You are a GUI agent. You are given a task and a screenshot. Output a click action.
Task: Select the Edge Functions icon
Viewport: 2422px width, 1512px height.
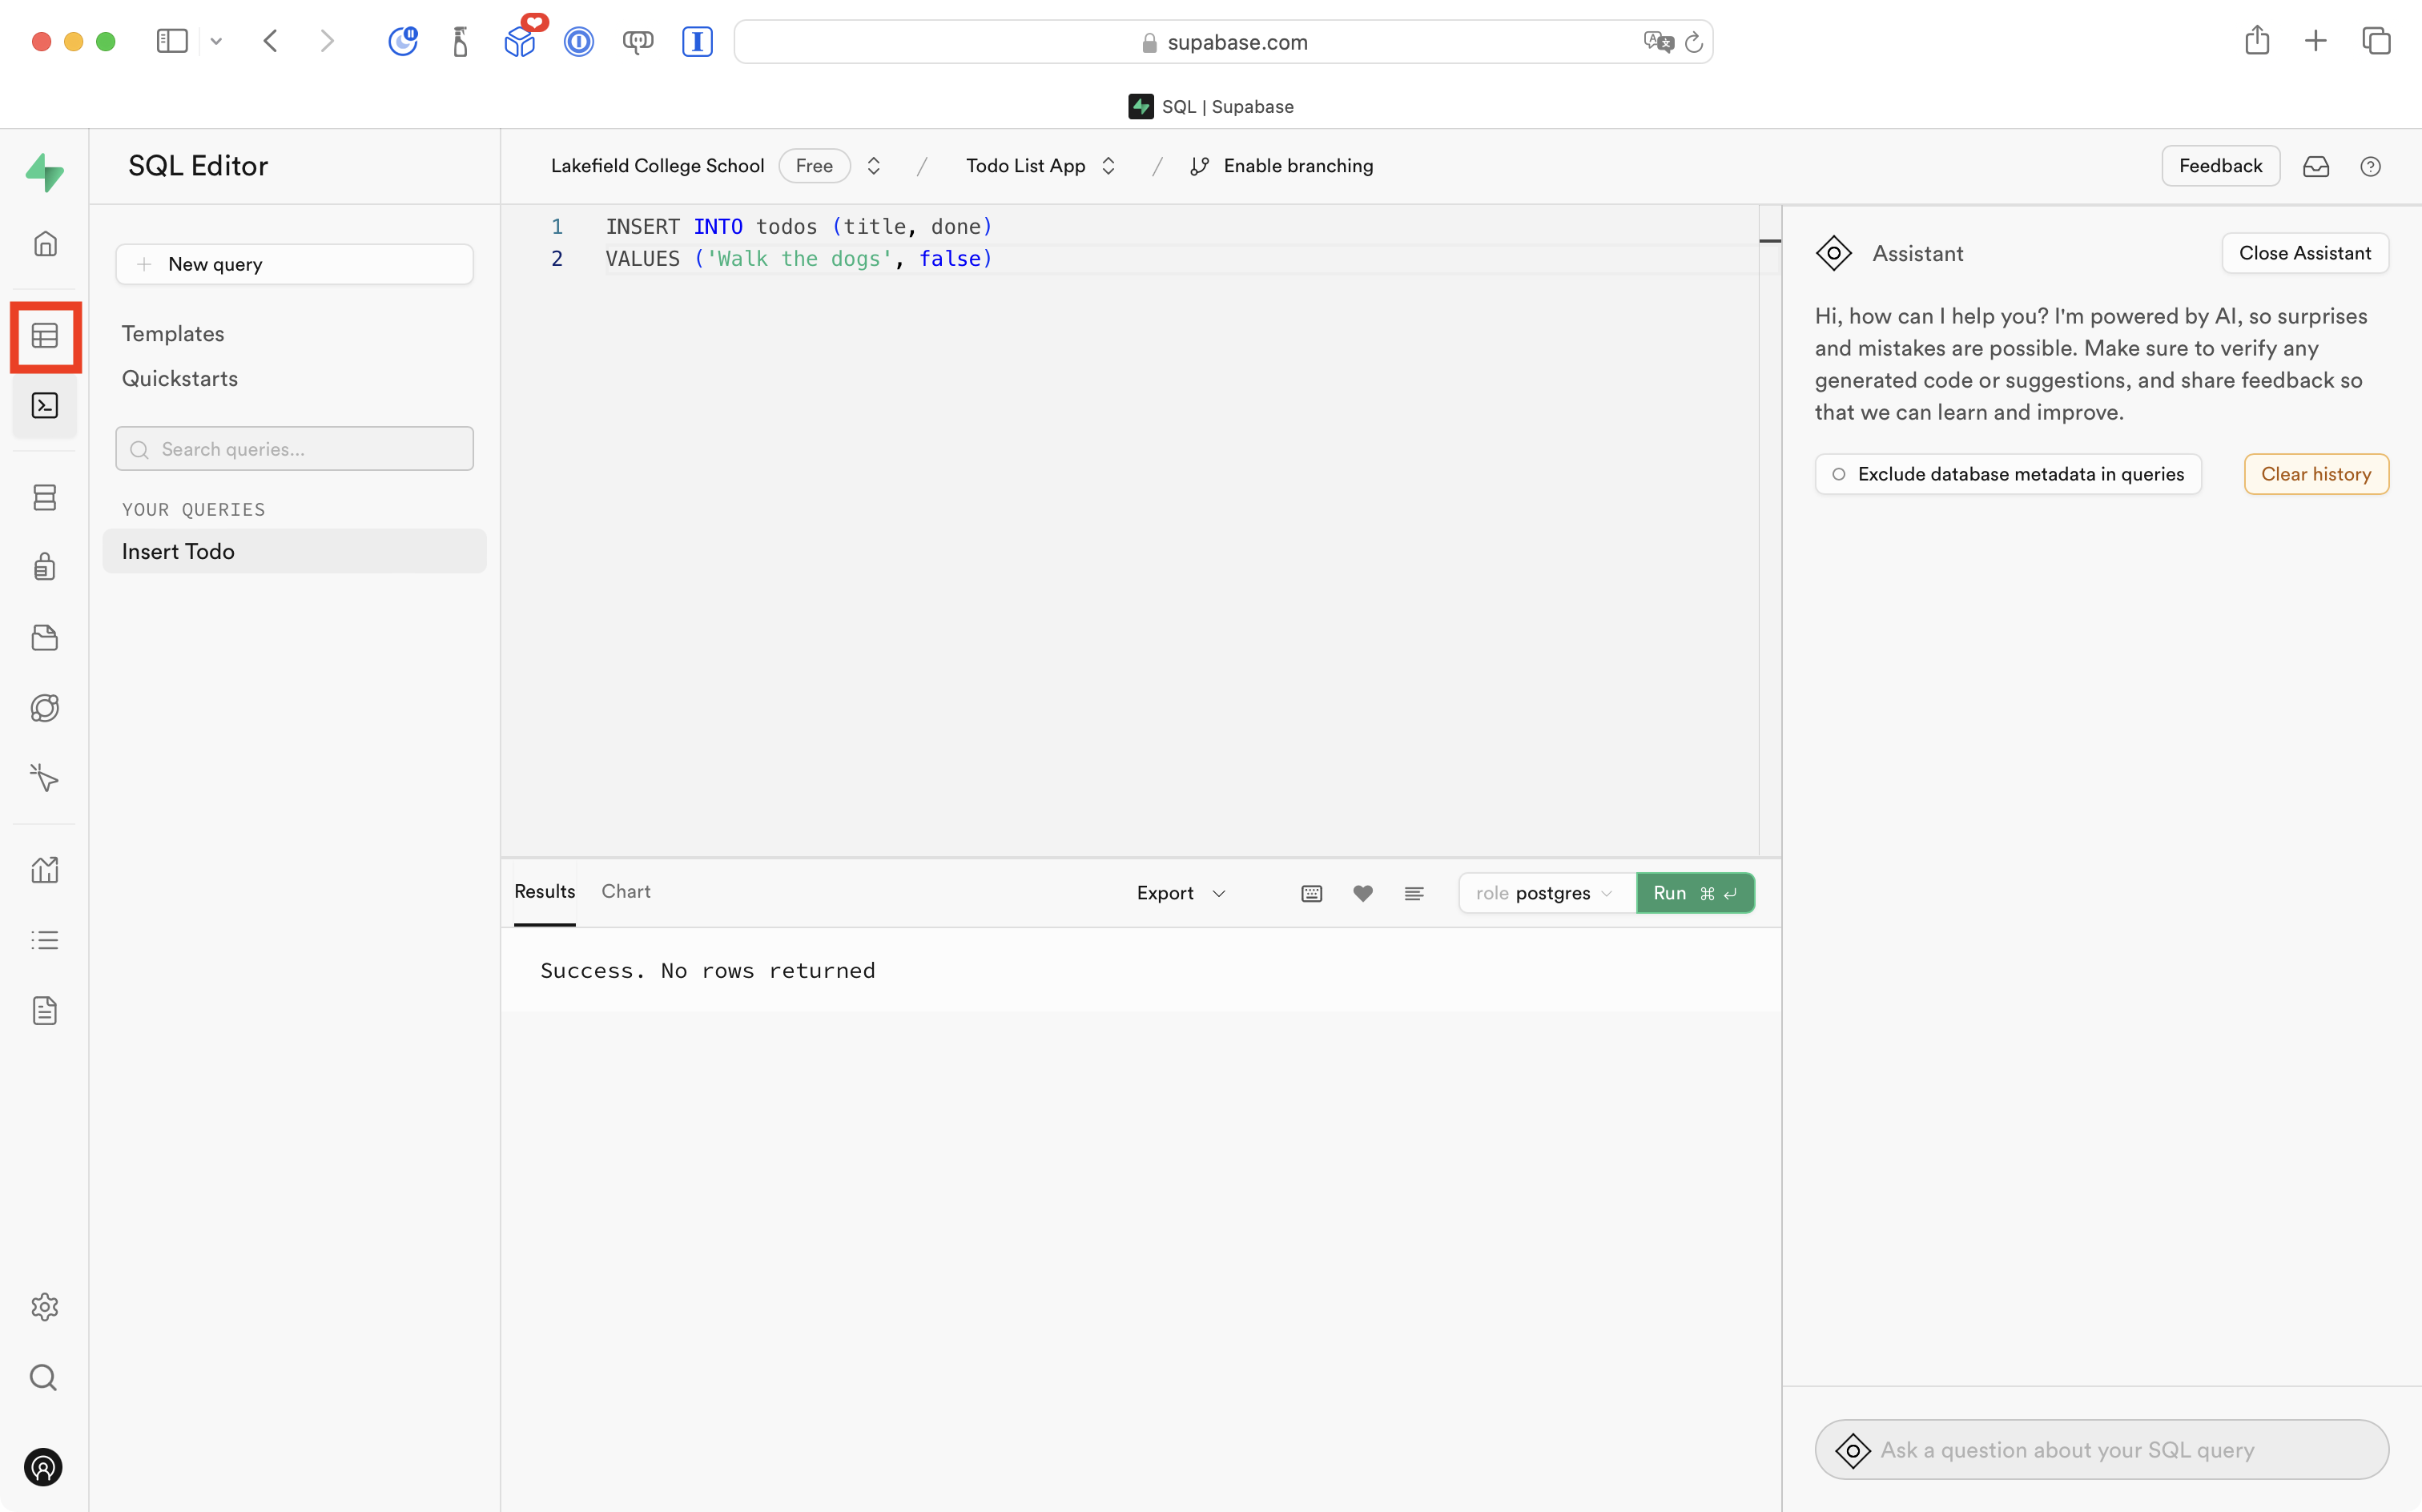point(45,708)
